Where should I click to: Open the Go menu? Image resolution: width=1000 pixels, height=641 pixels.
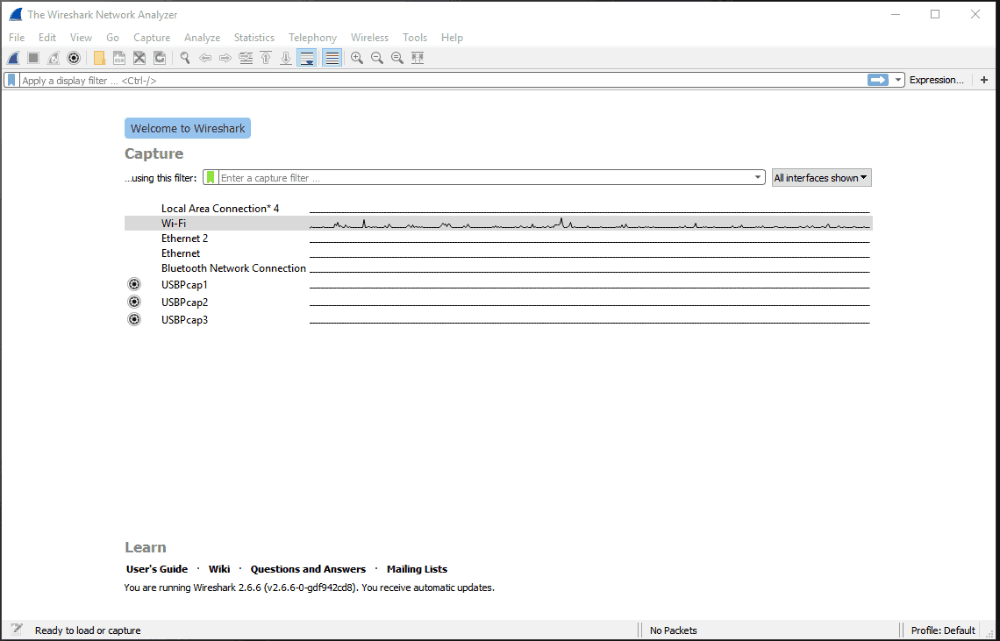(113, 38)
